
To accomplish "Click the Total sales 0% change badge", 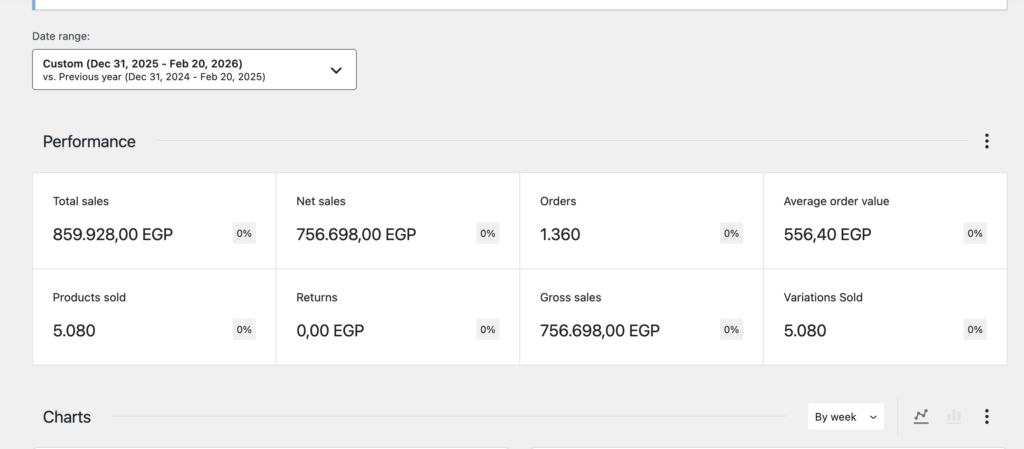I will (244, 234).
